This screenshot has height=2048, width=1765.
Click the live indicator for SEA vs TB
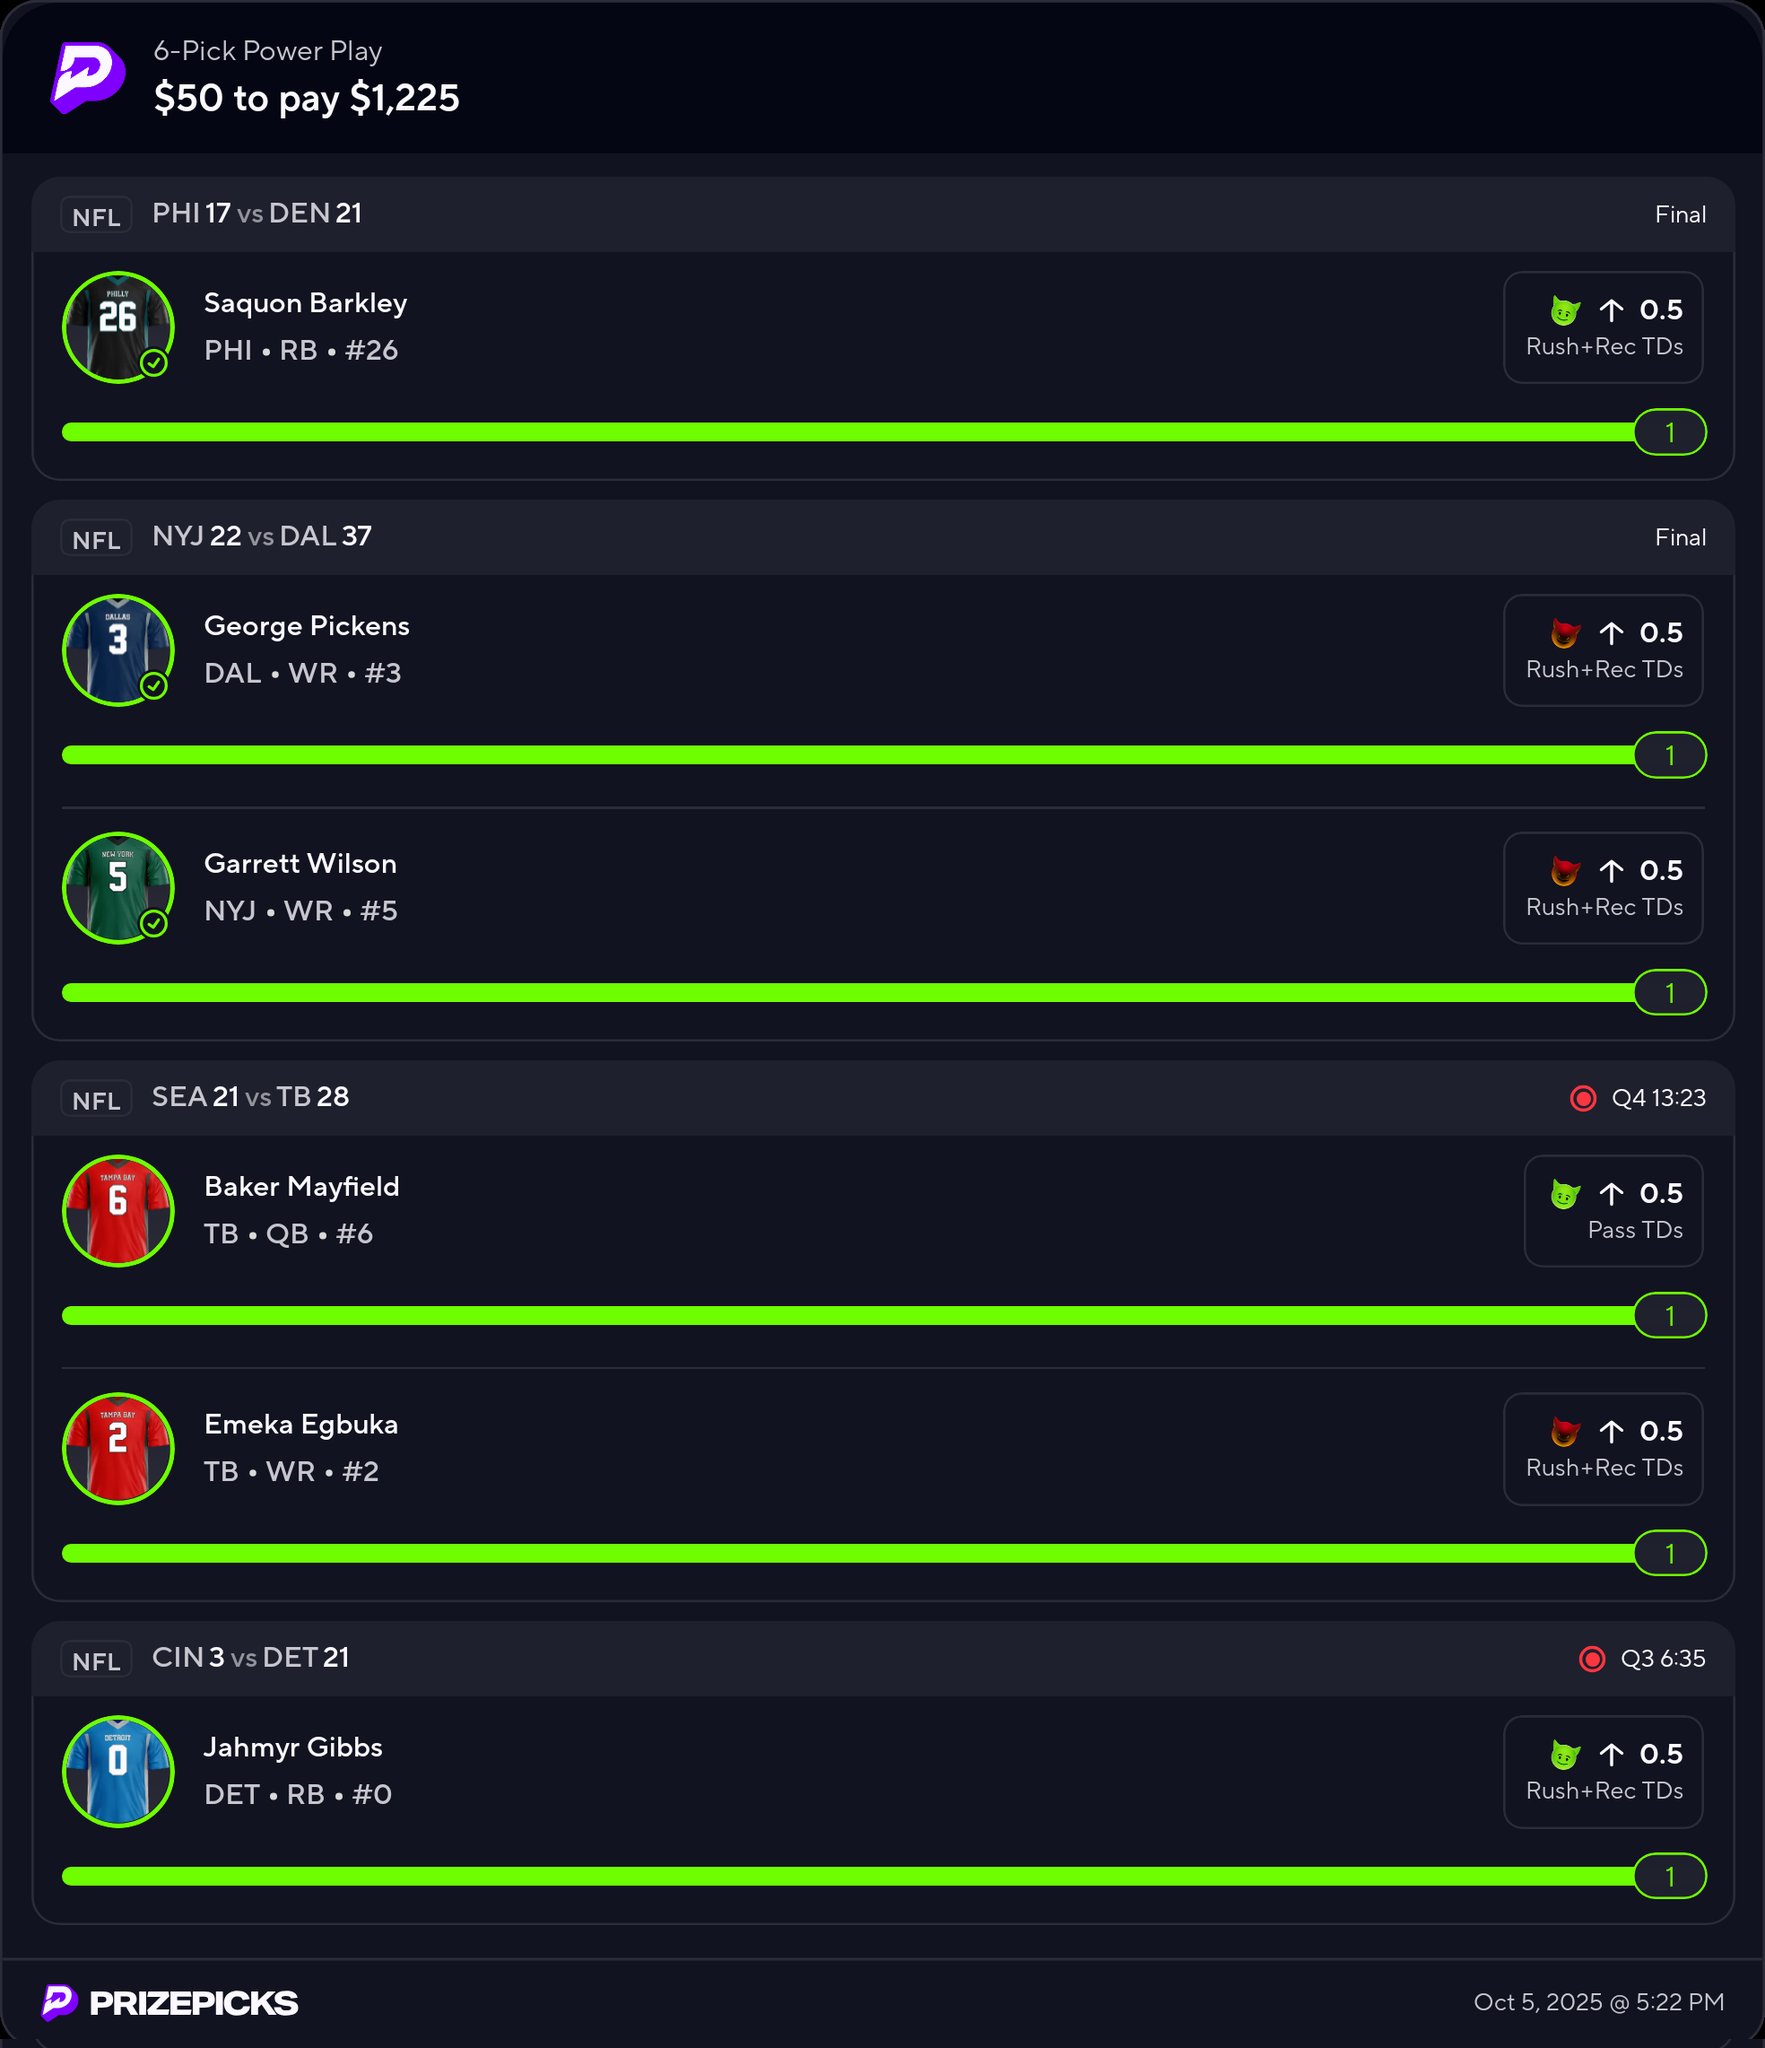1583,1098
